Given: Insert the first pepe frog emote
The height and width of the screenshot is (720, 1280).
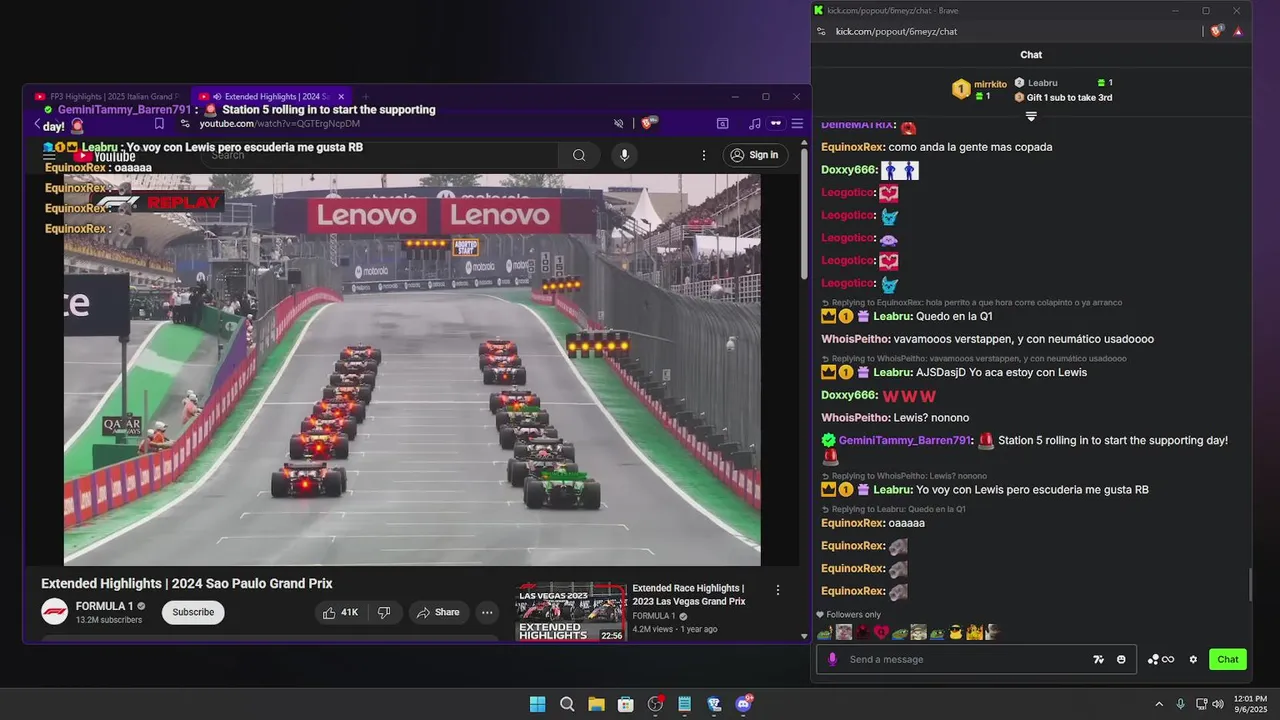Looking at the screenshot, I should pos(825,632).
